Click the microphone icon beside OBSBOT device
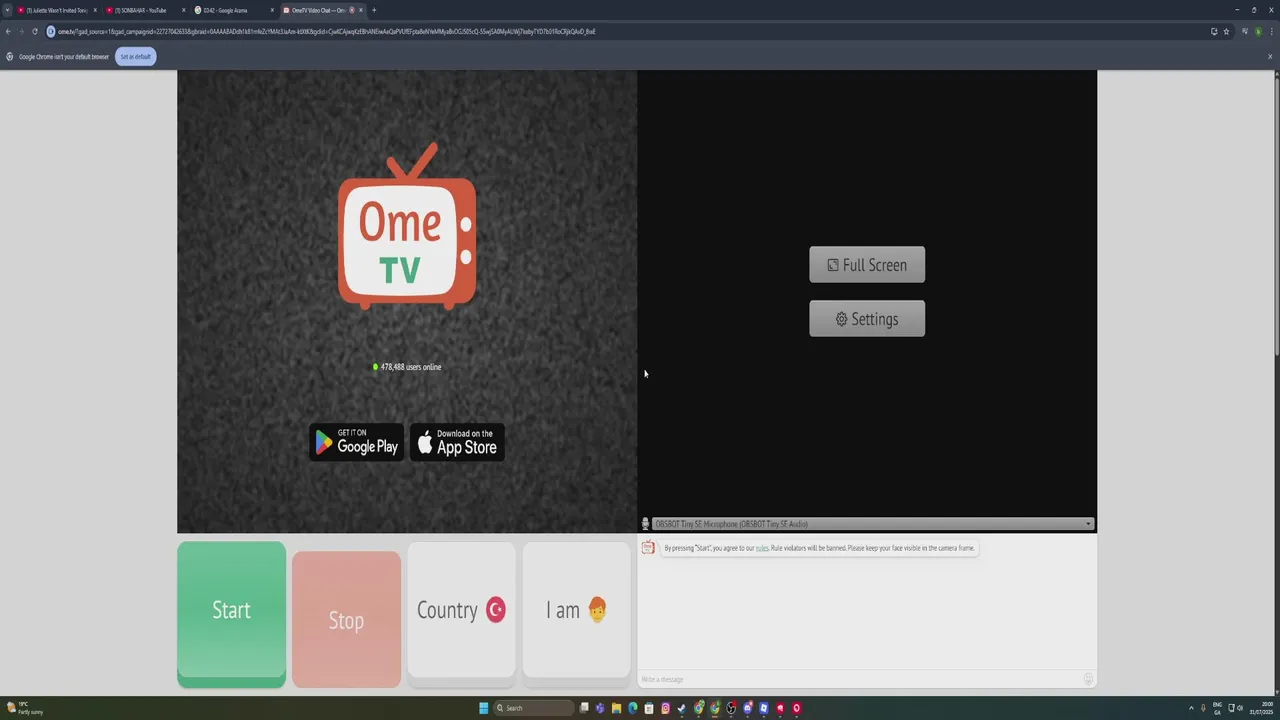Image resolution: width=1280 pixels, height=720 pixels. (x=645, y=524)
